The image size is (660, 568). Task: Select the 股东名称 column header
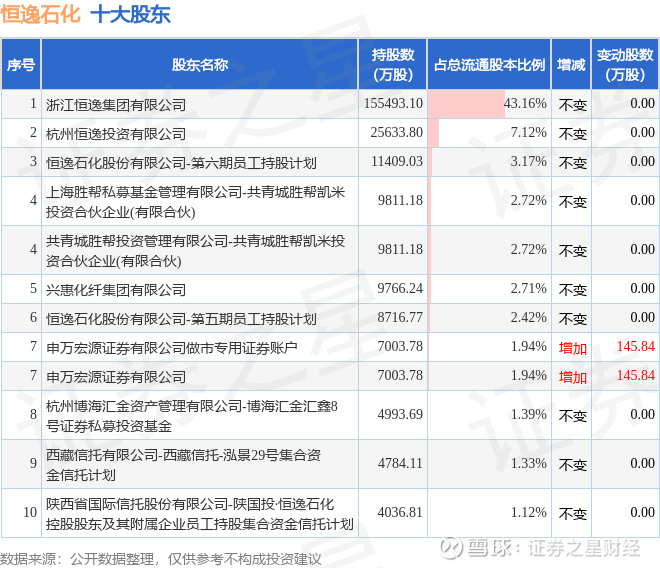pyautogui.click(x=200, y=64)
